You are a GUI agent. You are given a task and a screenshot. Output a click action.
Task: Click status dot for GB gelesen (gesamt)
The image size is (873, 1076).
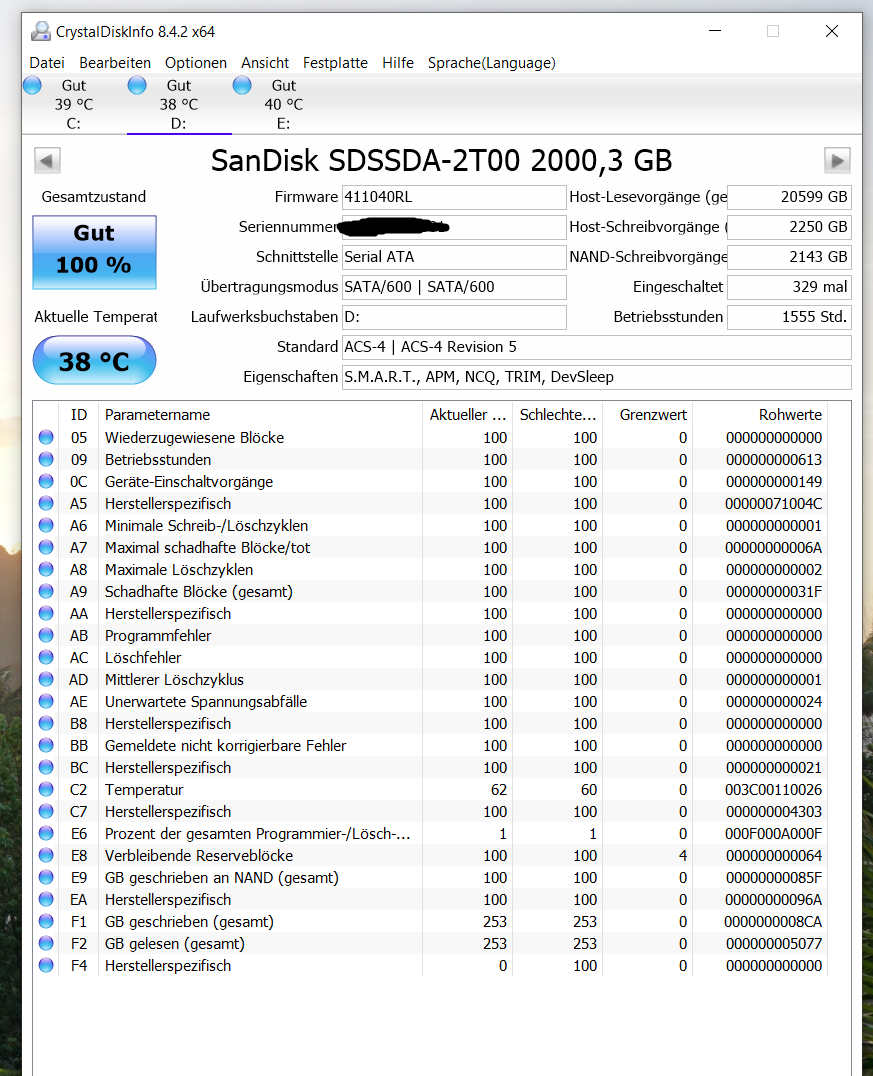click(46, 943)
